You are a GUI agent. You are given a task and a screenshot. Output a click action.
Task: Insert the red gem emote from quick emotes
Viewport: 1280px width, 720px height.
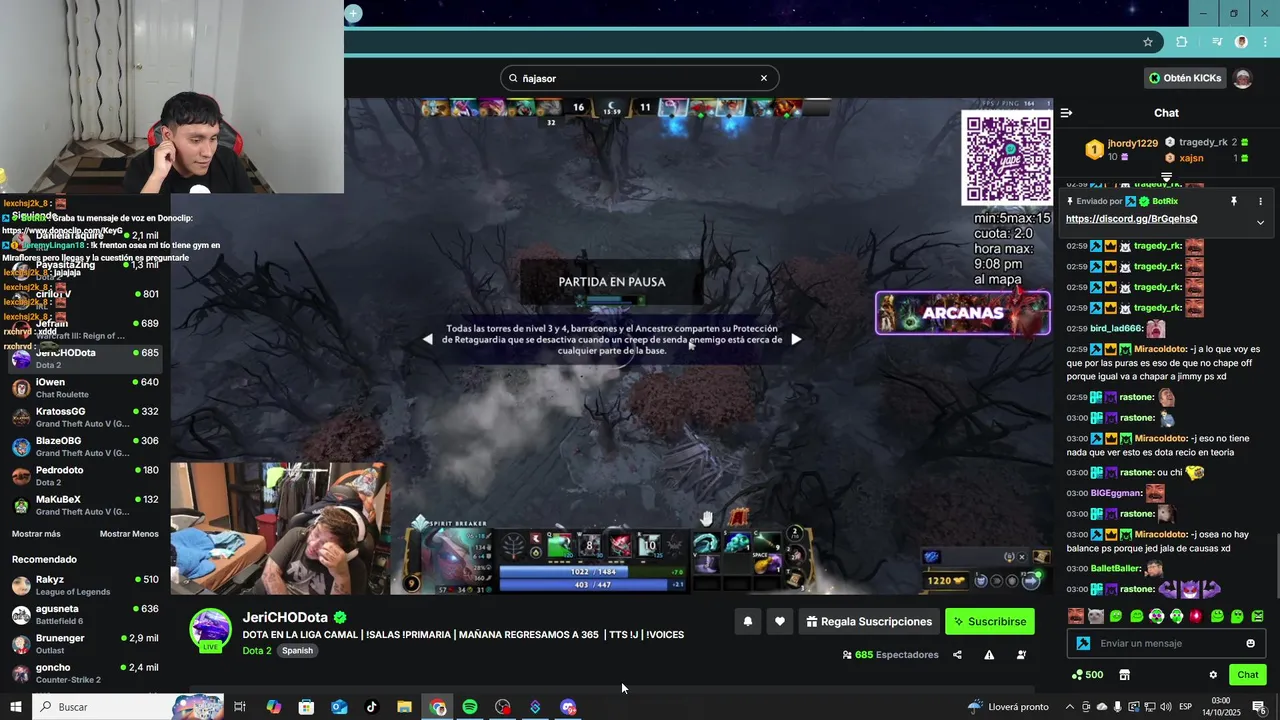click(x=1196, y=616)
